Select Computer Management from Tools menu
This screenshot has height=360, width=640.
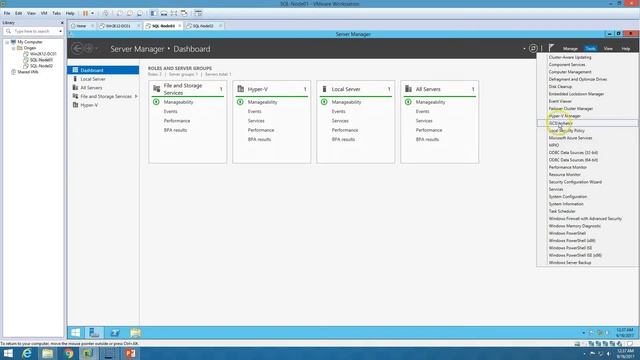click(587, 72)
